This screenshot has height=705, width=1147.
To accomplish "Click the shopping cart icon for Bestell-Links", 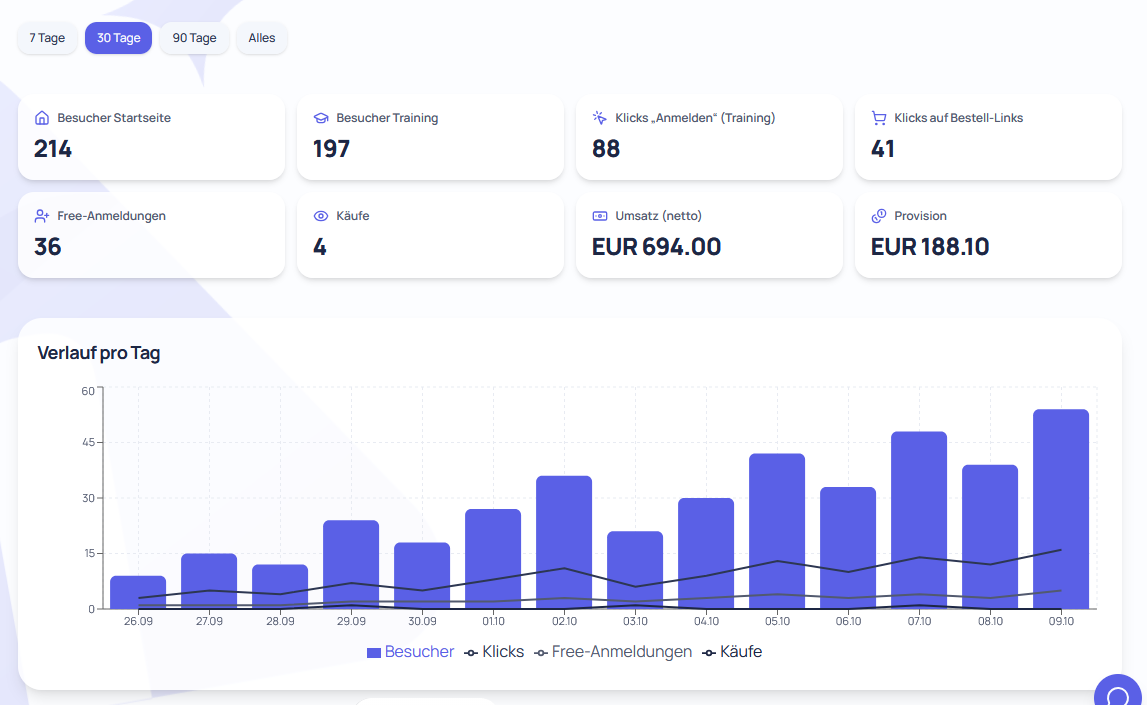I will (x=879, y=118).
